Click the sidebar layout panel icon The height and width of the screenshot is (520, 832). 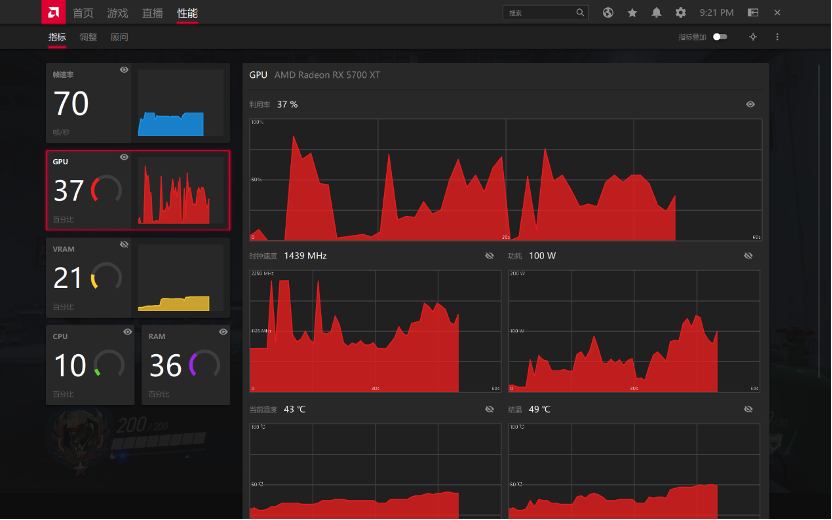753,12
